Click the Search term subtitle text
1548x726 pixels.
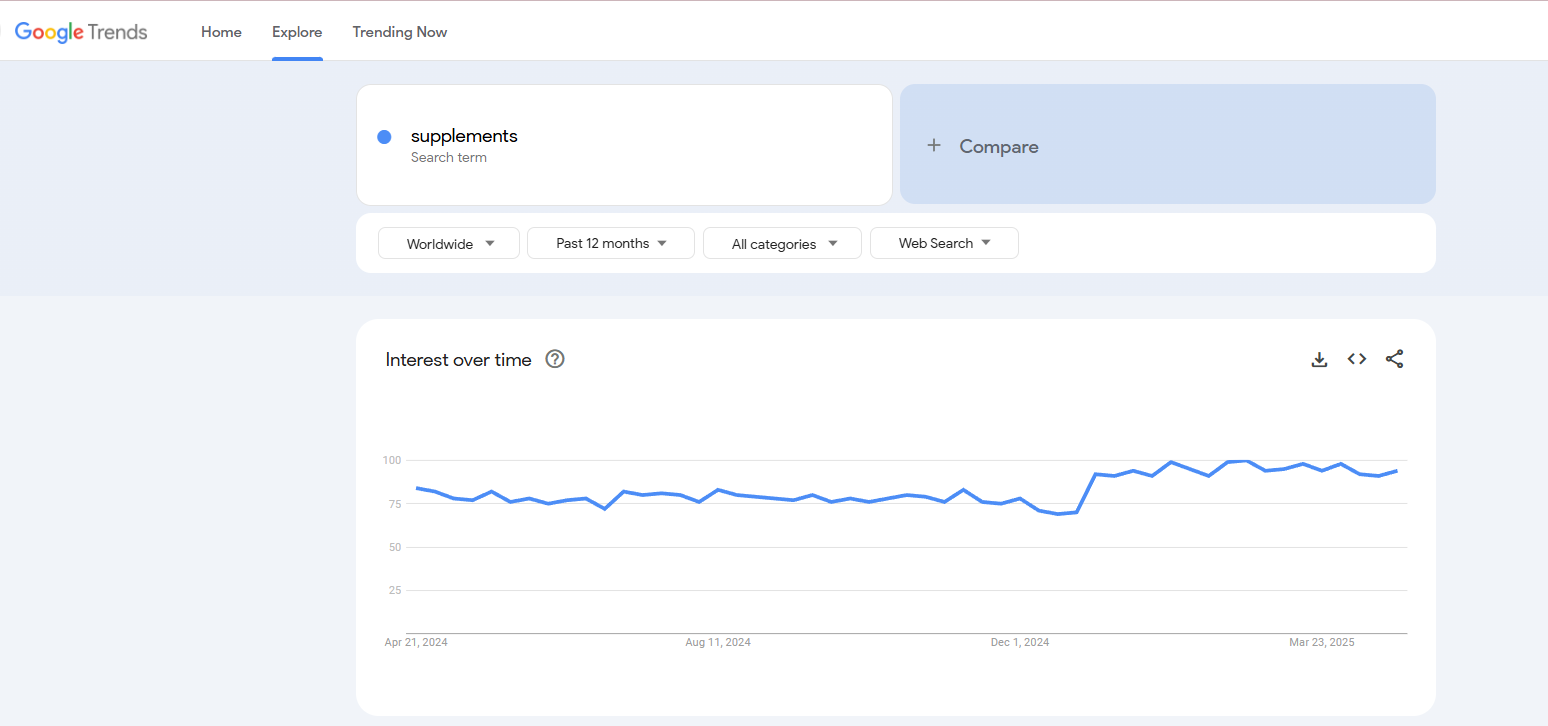point(449,158)
